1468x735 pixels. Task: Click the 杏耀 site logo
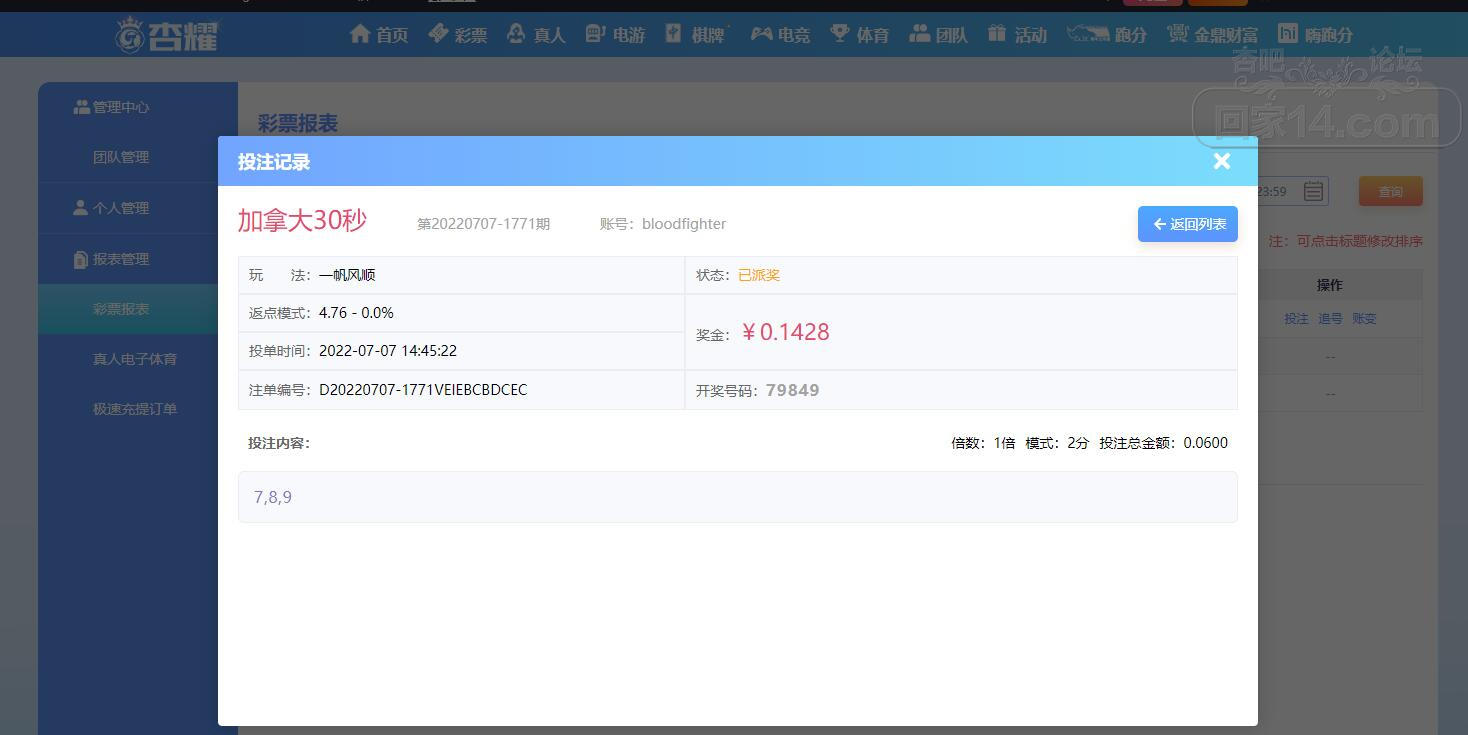tap(166, 35)
